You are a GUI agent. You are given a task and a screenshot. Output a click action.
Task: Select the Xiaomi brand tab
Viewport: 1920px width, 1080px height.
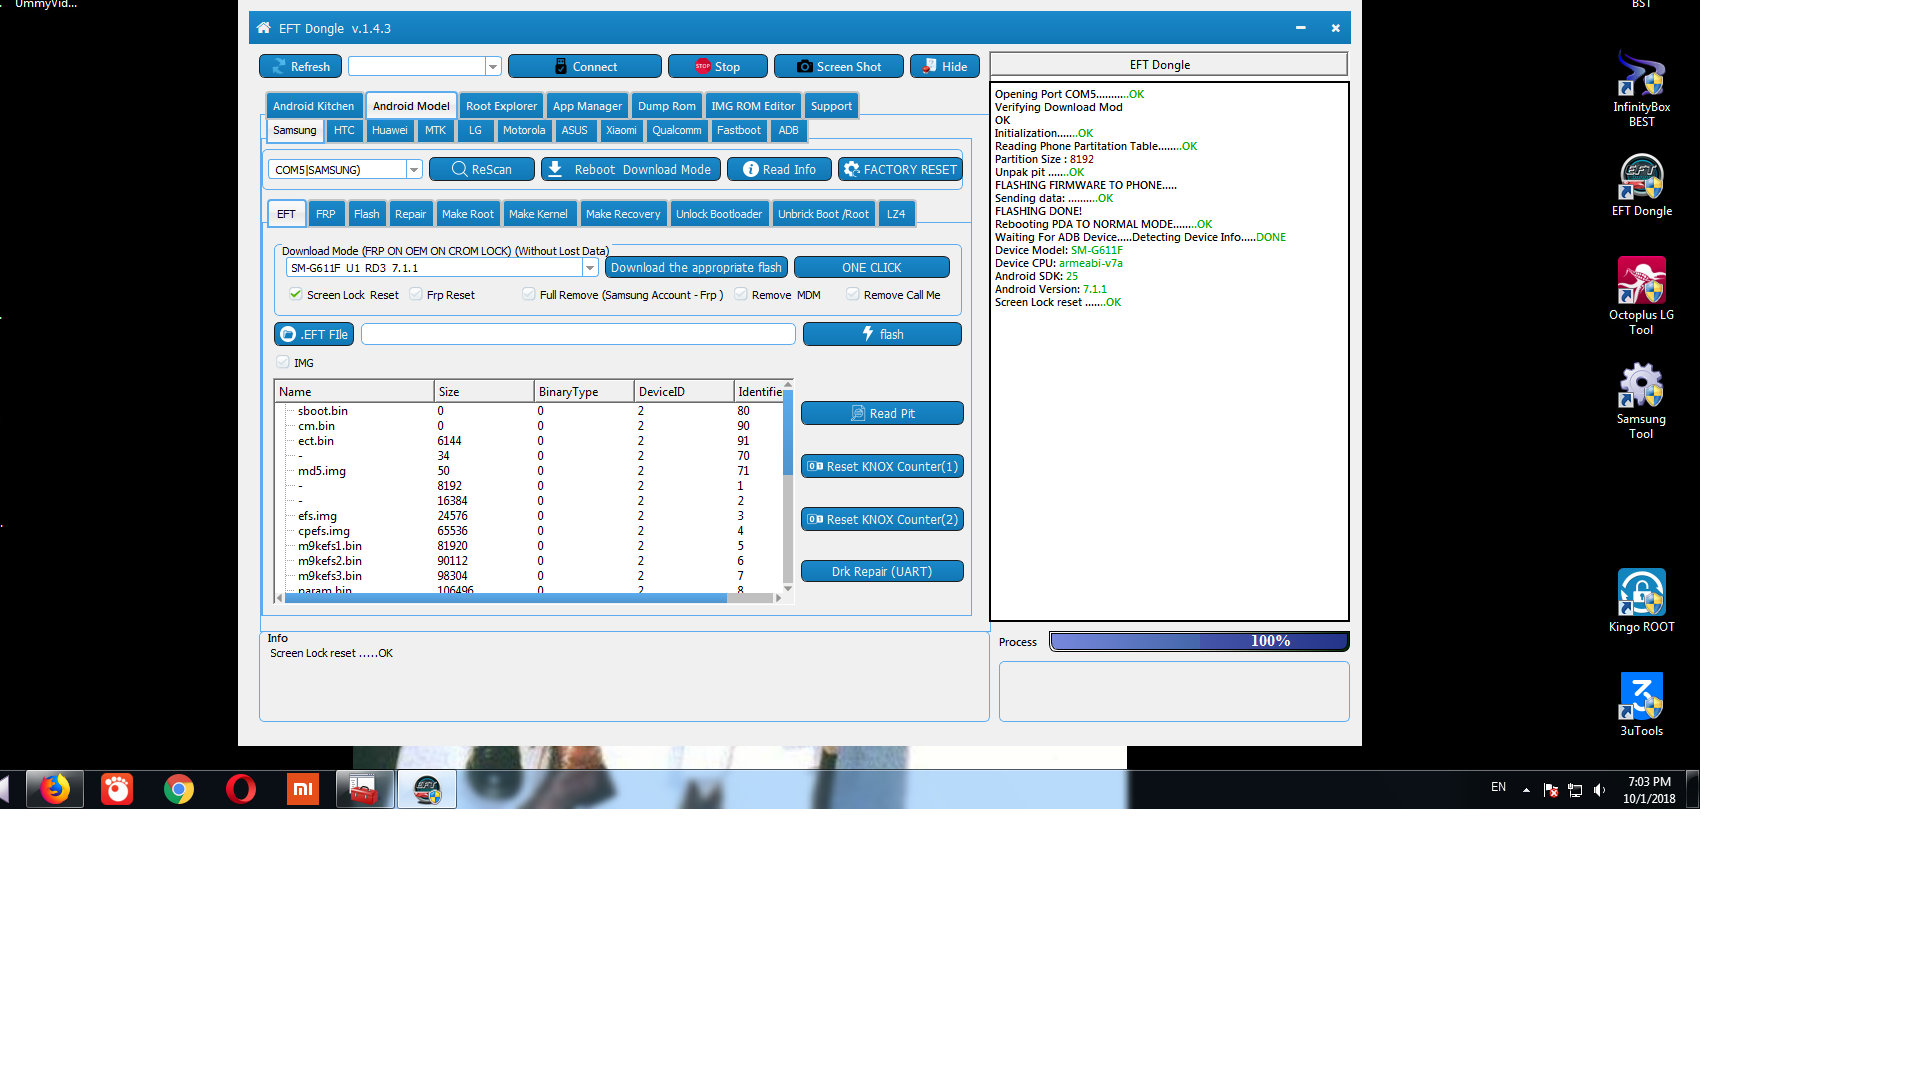(x=621, y=130)
